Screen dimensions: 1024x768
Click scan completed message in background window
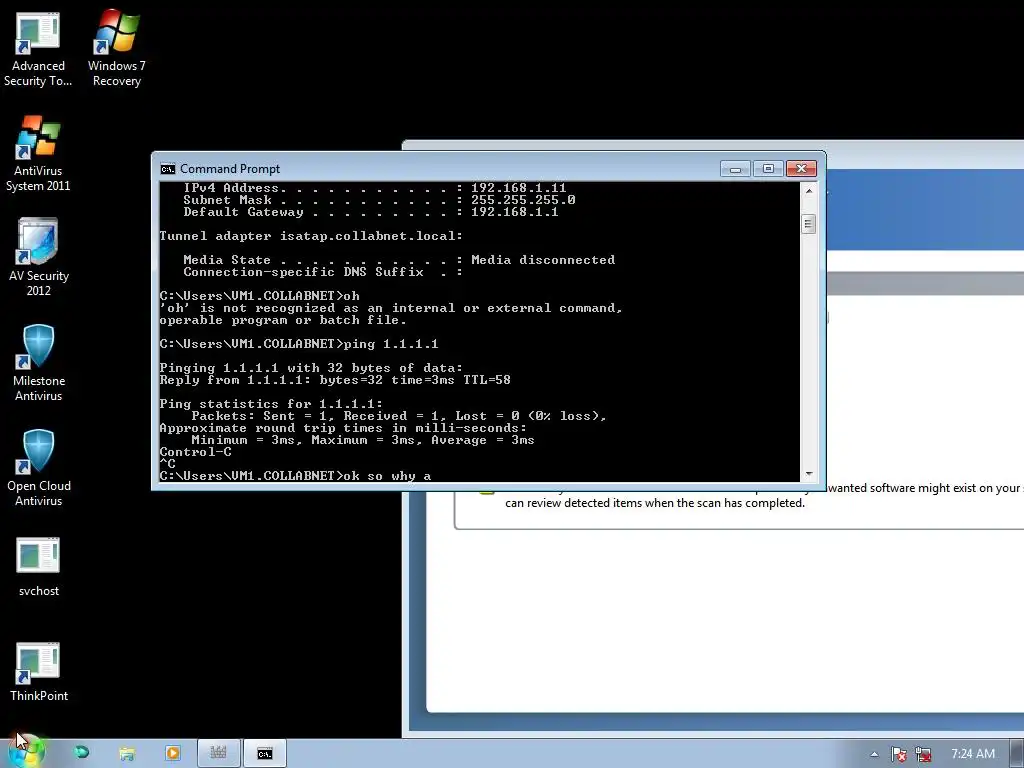654,504
